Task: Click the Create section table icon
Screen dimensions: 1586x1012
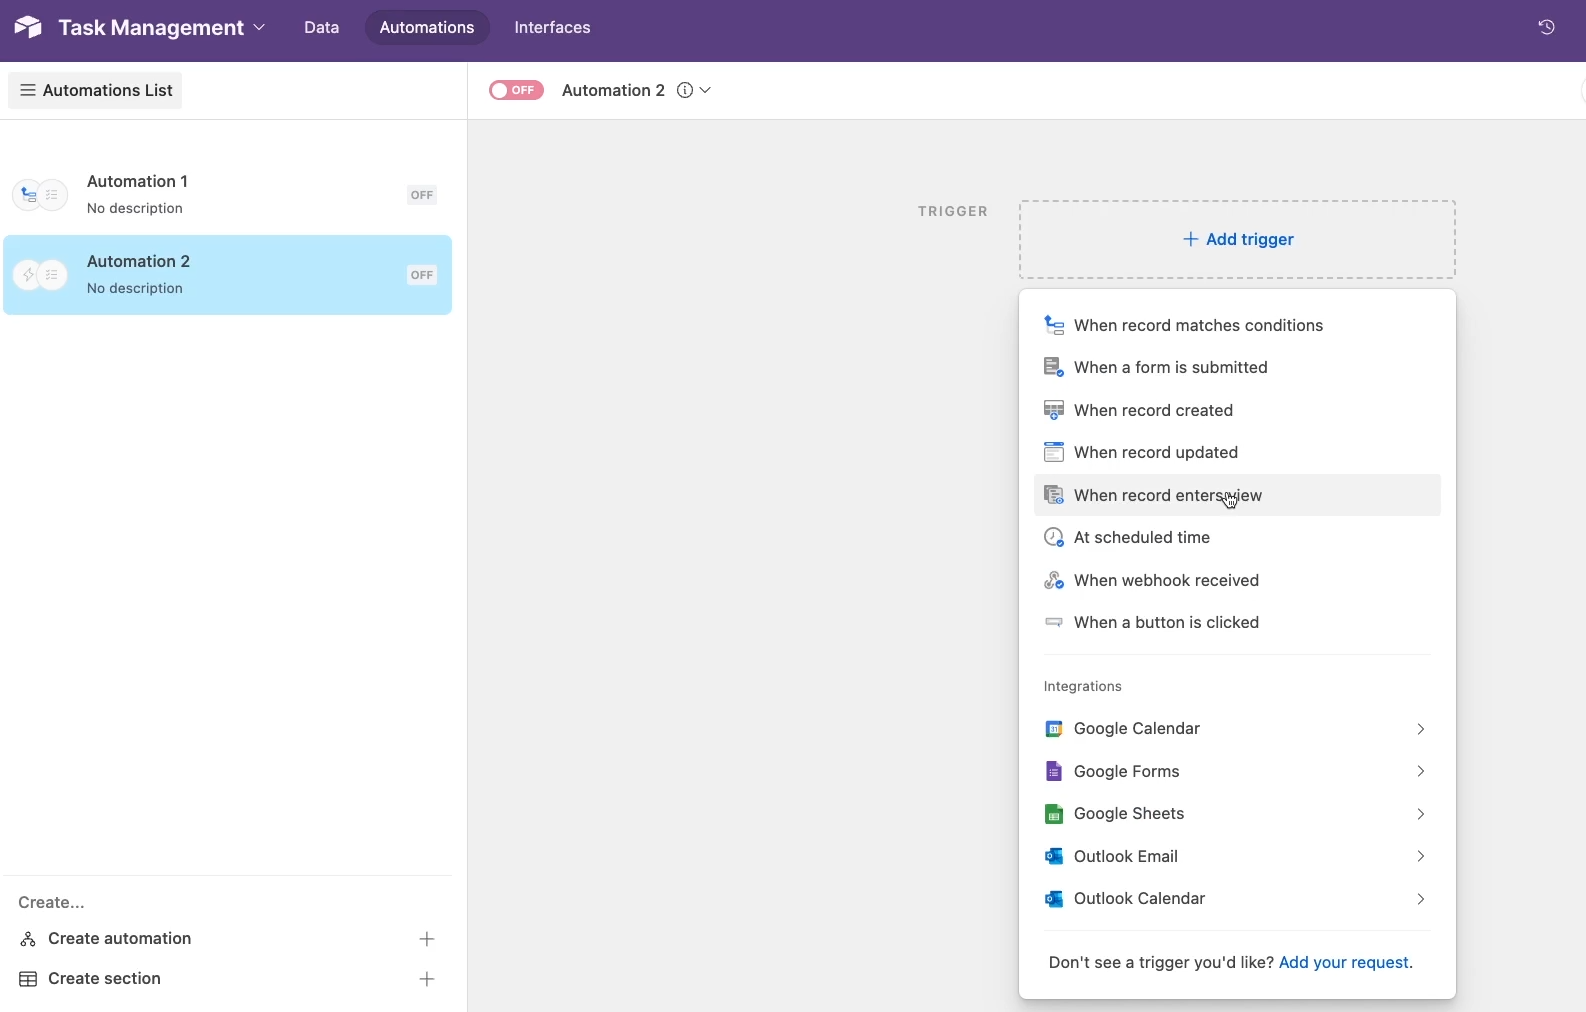Action: pyautogui.click(x=28, y=979)
